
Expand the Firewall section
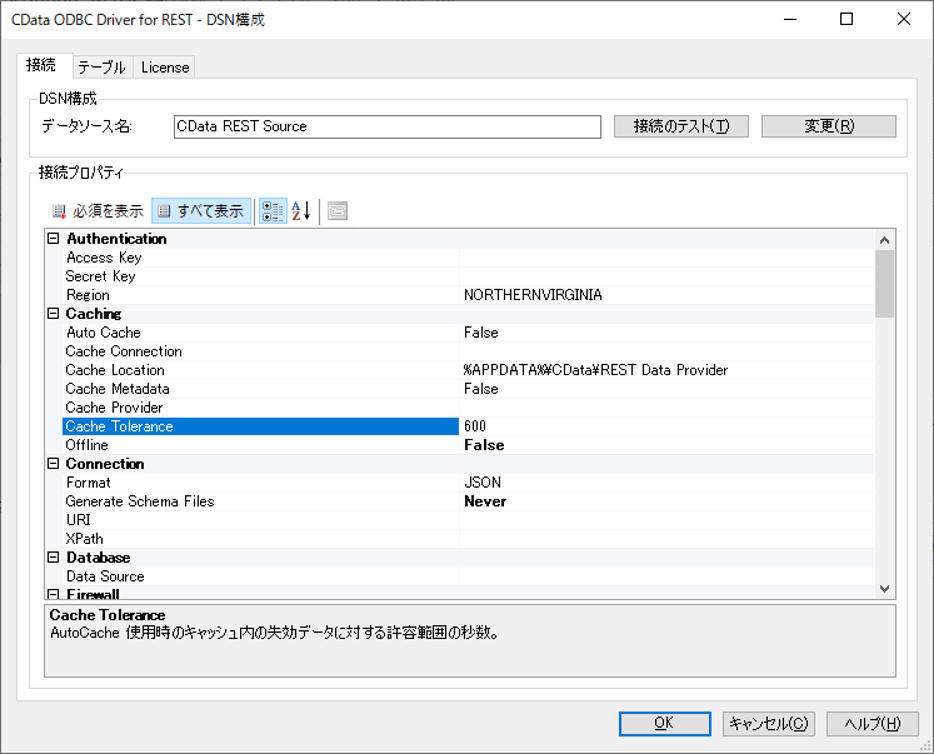pos(52,594)
